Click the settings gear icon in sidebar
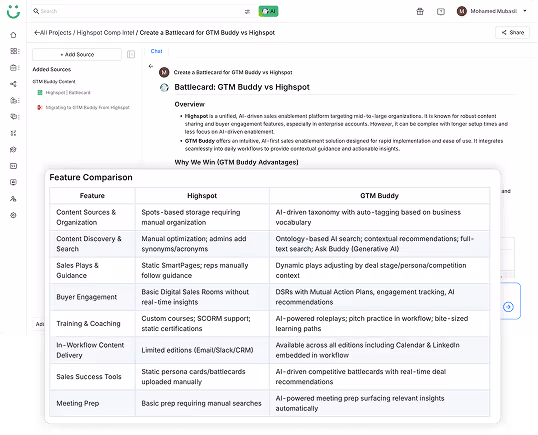The height and width of the screenshot is (435, 538). click(x=13, y=215)
